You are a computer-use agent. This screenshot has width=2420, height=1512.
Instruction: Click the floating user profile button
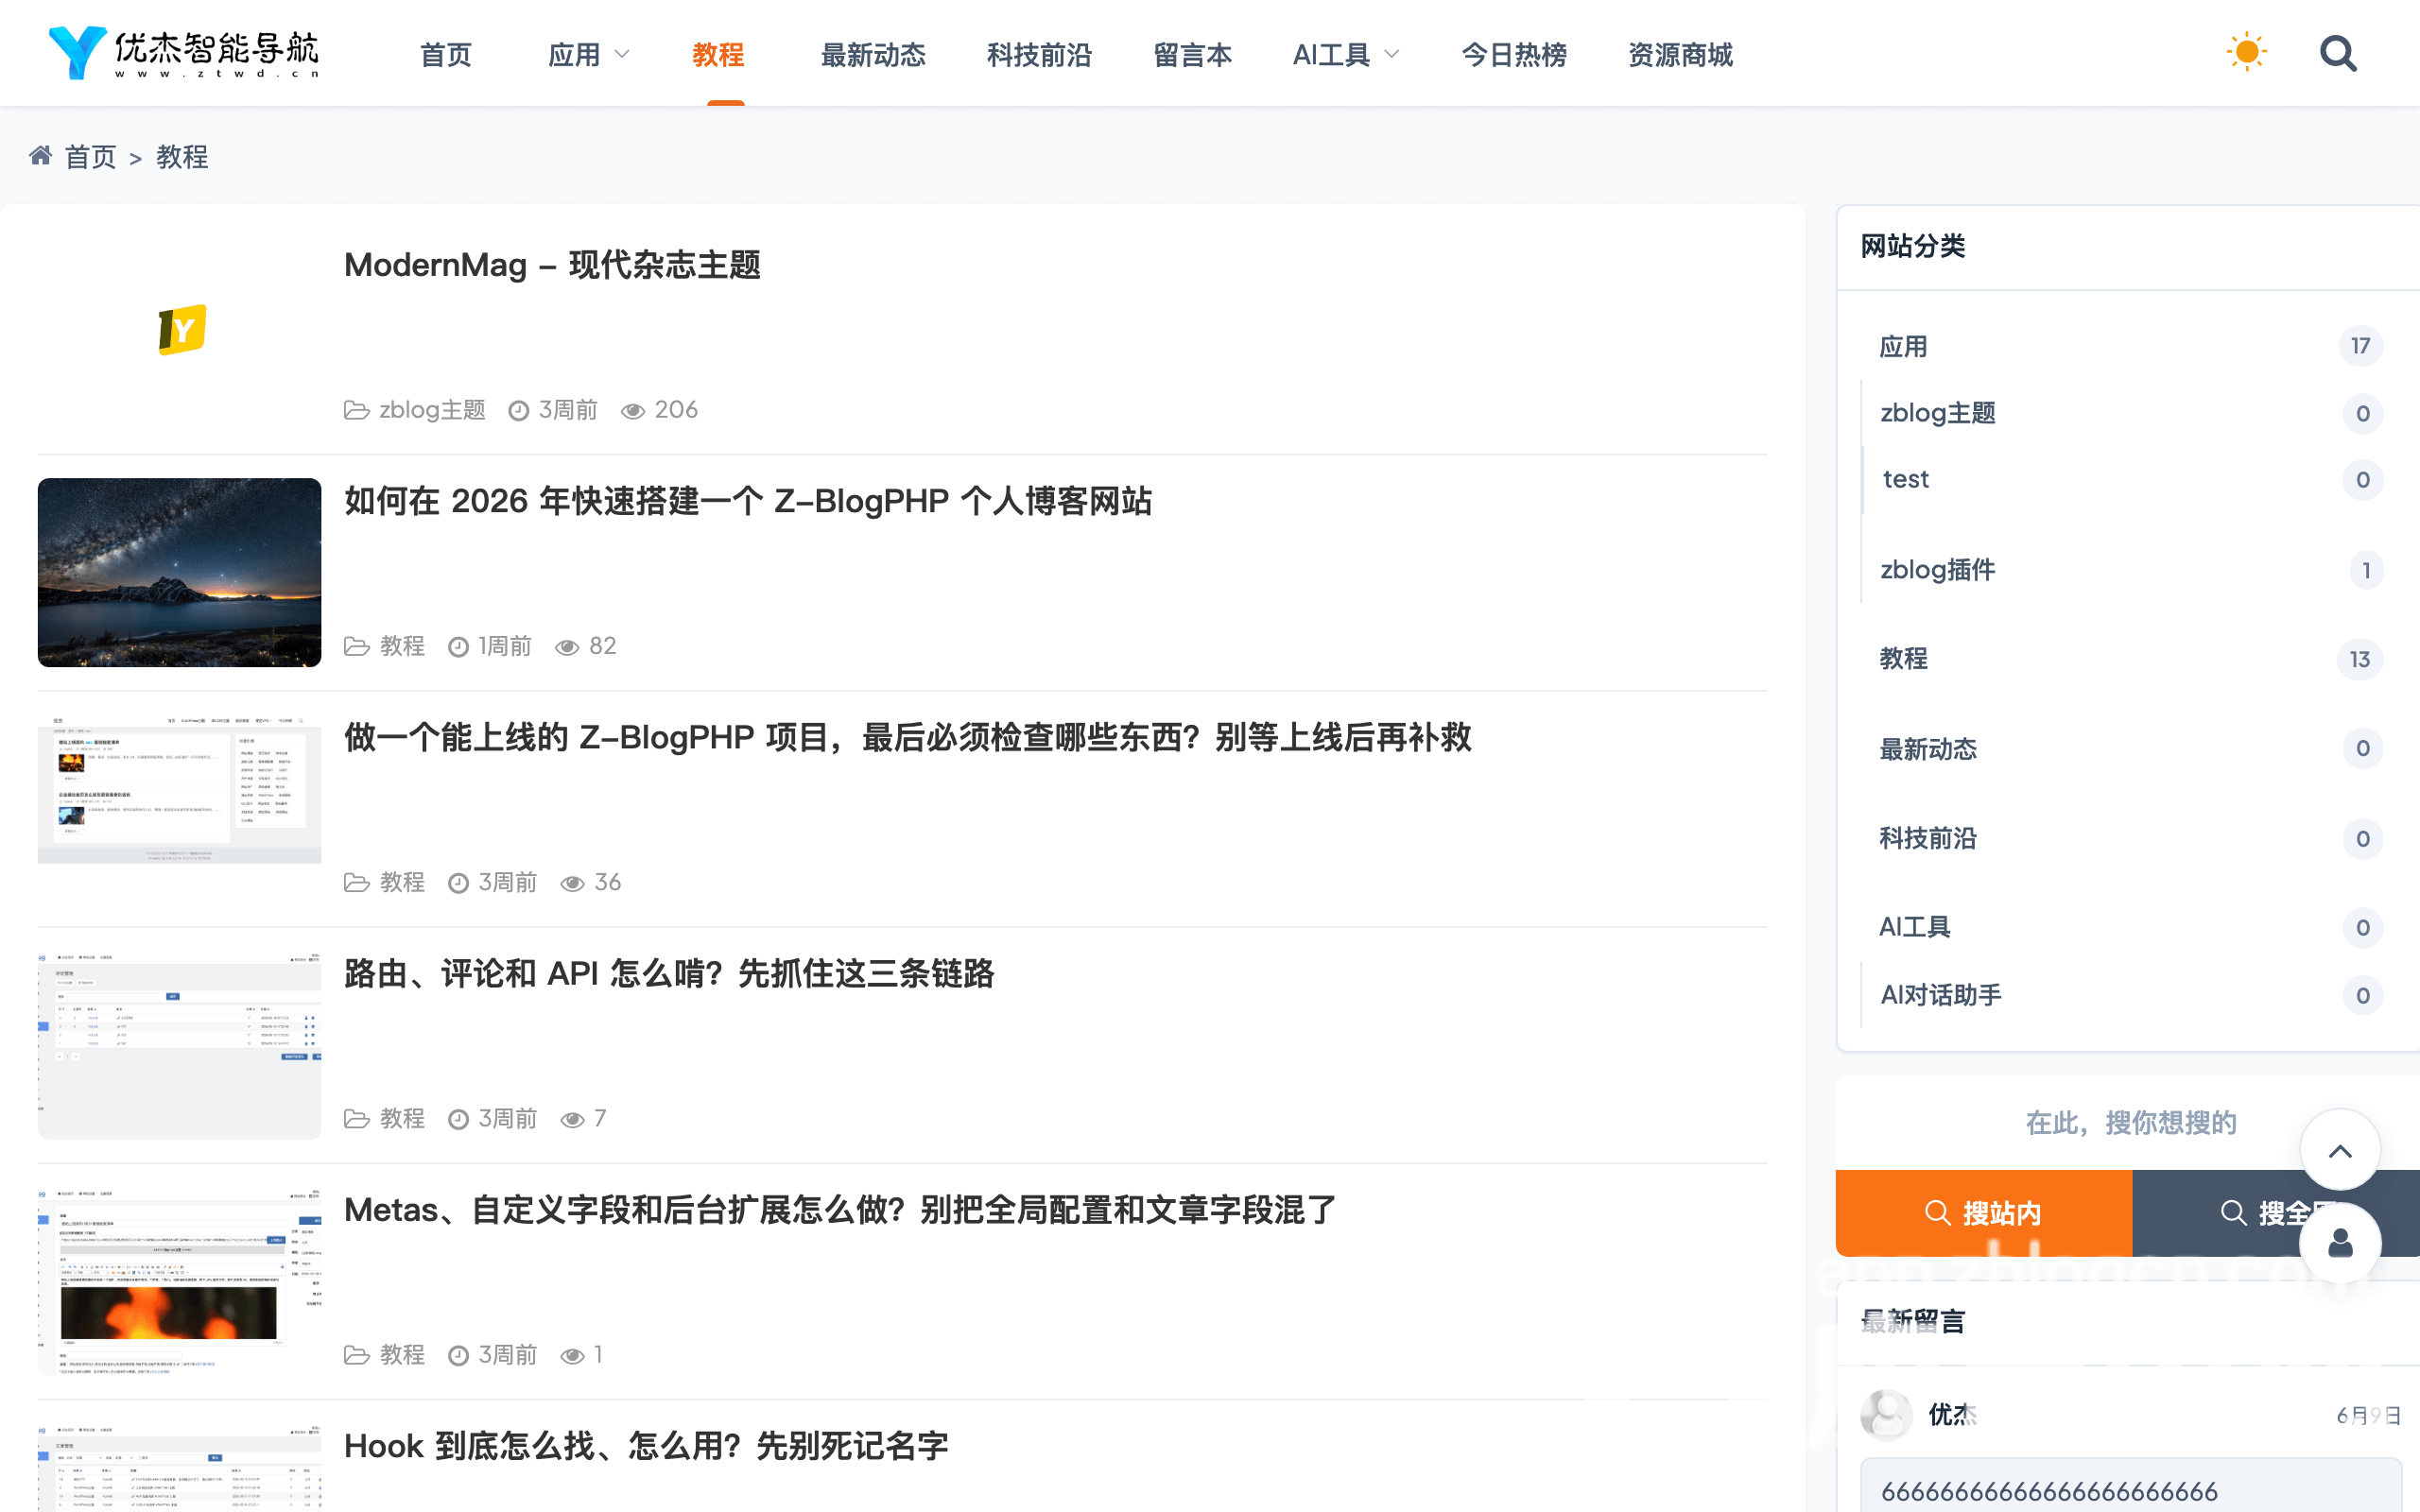(2340, 1243)
